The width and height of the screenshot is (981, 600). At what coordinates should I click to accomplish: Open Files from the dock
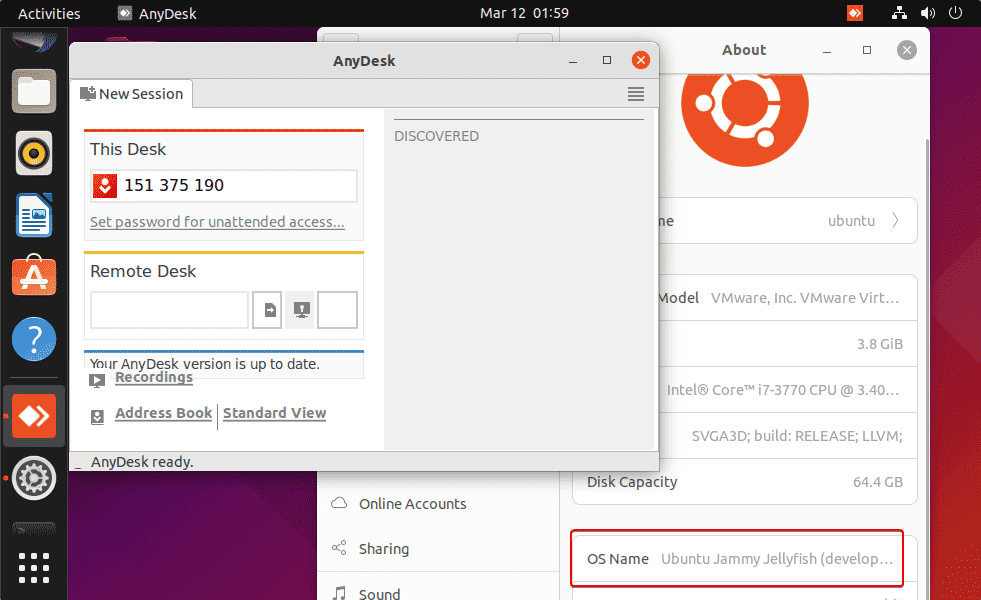tap(33, 91)
